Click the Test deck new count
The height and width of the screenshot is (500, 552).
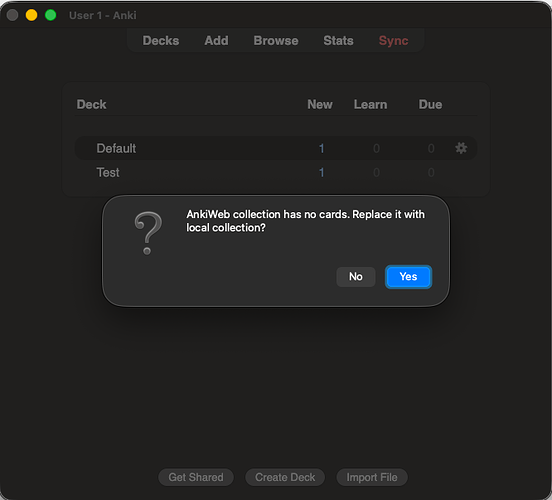tap(321, 173)
